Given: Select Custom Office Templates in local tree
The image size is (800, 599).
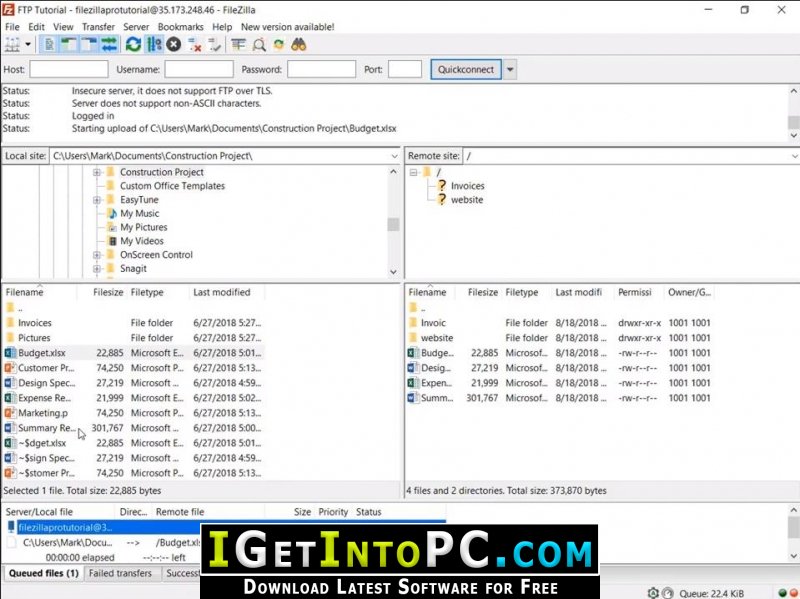Looking at the screenshot, I should [172, 186].
